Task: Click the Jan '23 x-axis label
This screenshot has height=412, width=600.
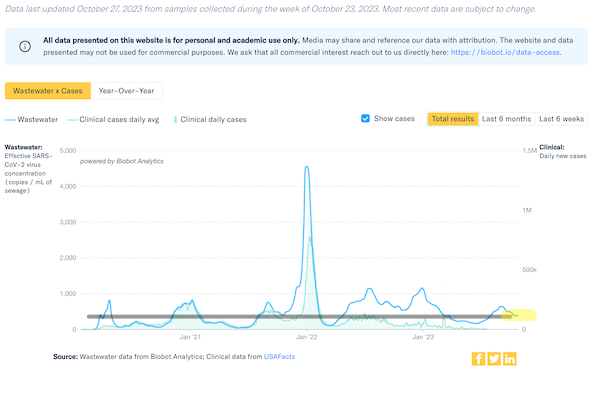Action: 425,338
